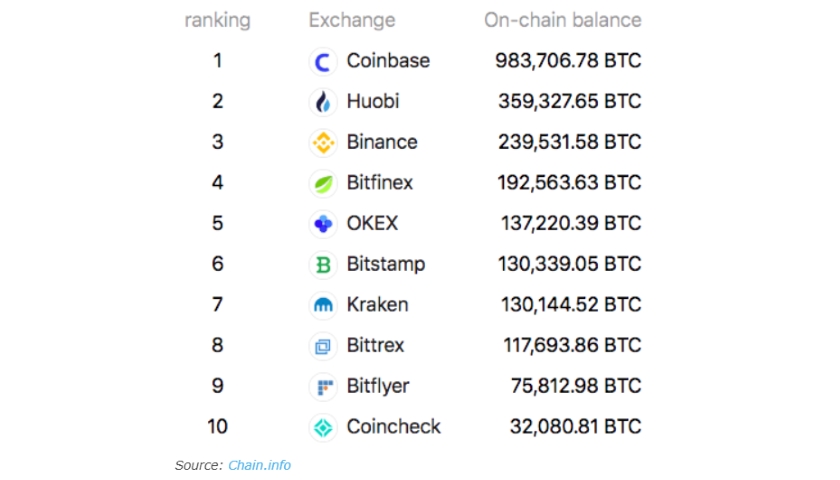Select the Coinbase exchange name

[x=388, y=61]
